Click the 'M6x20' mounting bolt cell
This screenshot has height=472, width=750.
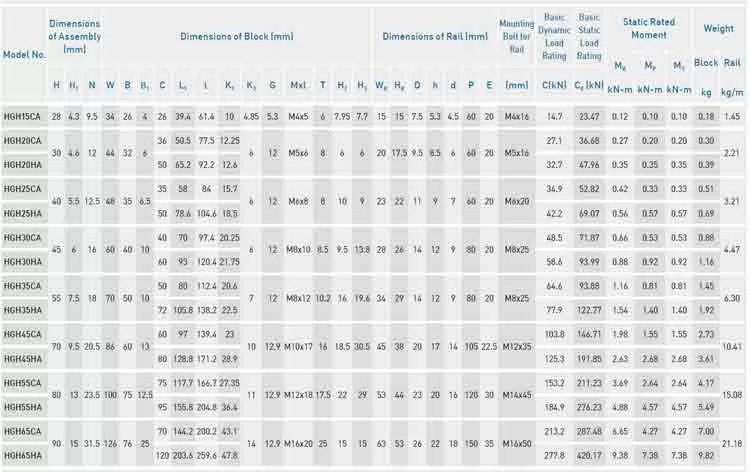(x=517, y=201)
